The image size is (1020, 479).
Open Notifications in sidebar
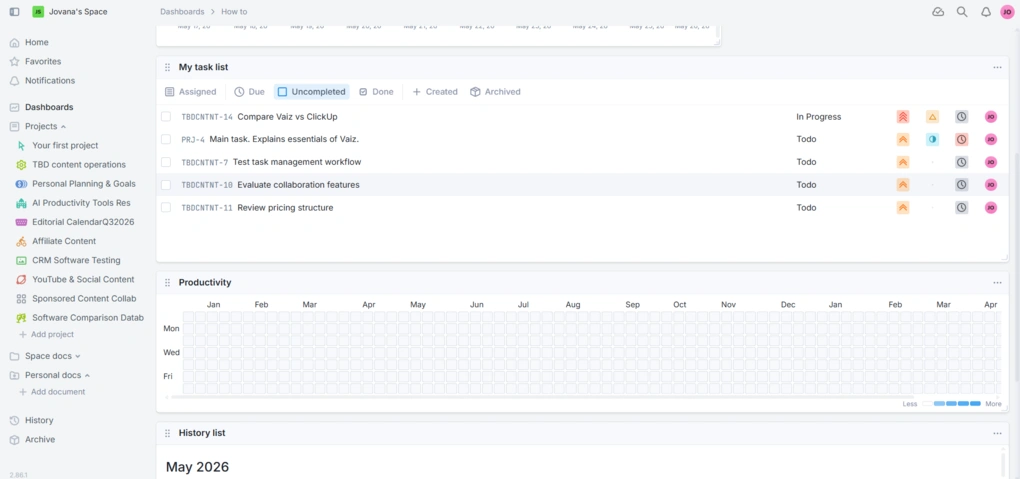[x=50, y=81]
